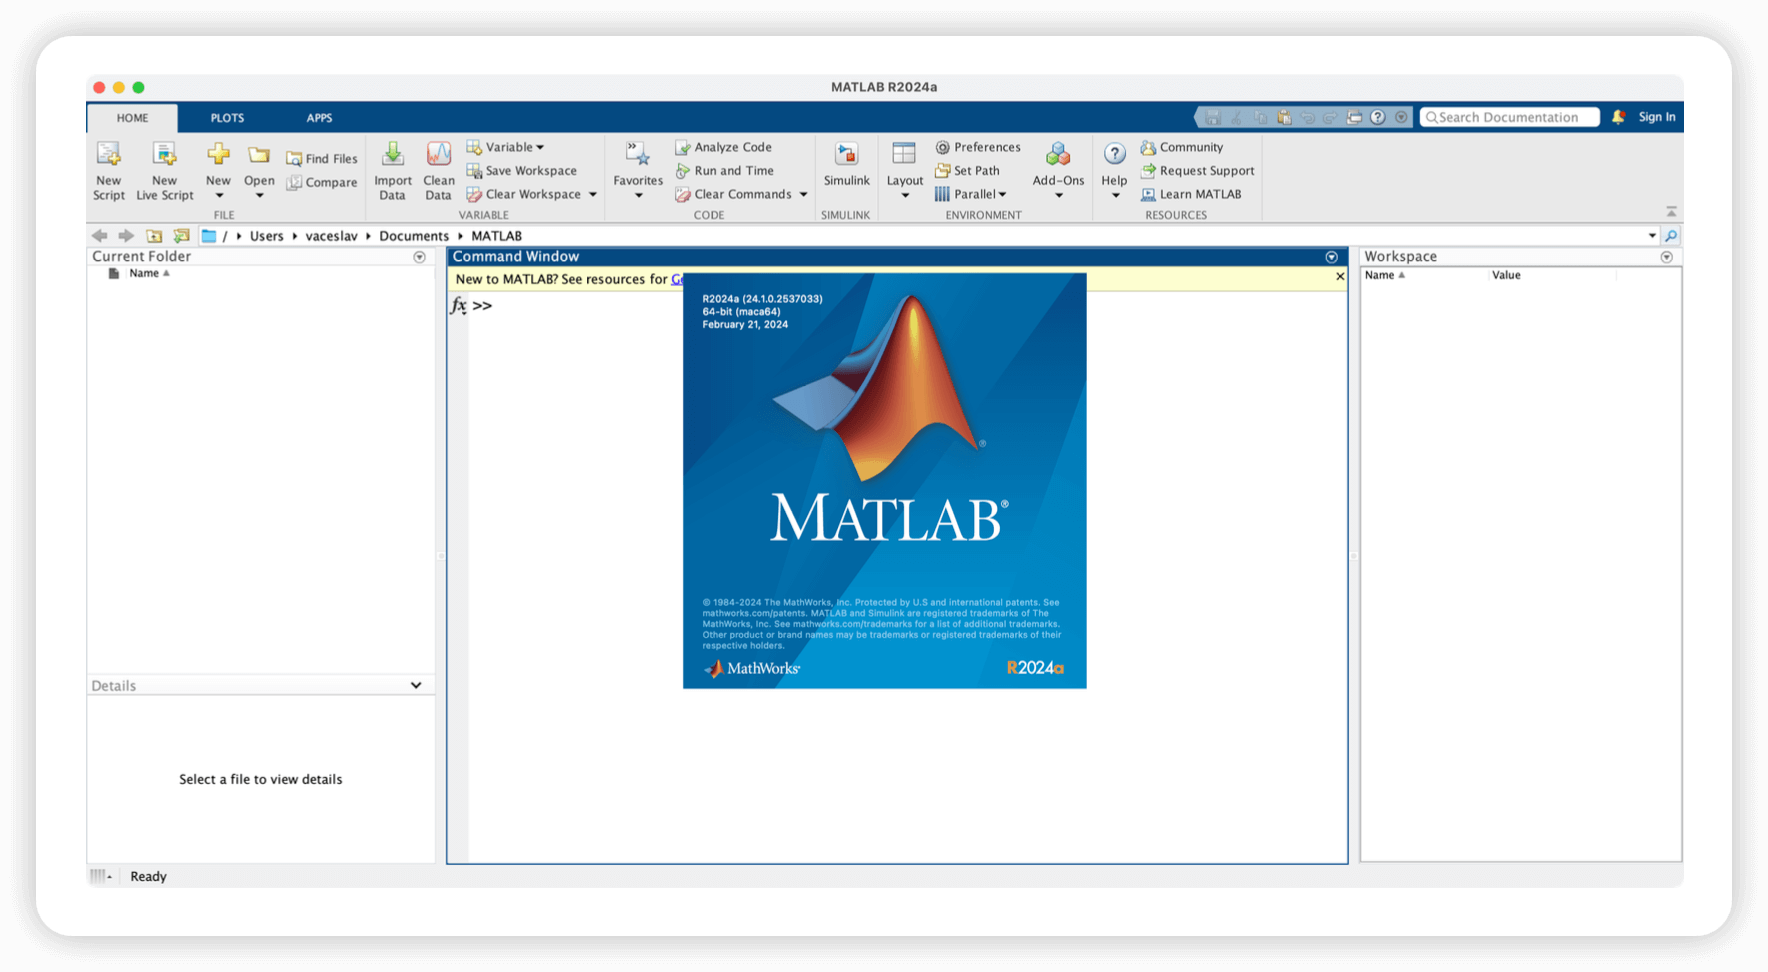The height and width of the screenshot is (972, 1768).
Task: Open address bar history dropdown
Action: (1651, 236)
